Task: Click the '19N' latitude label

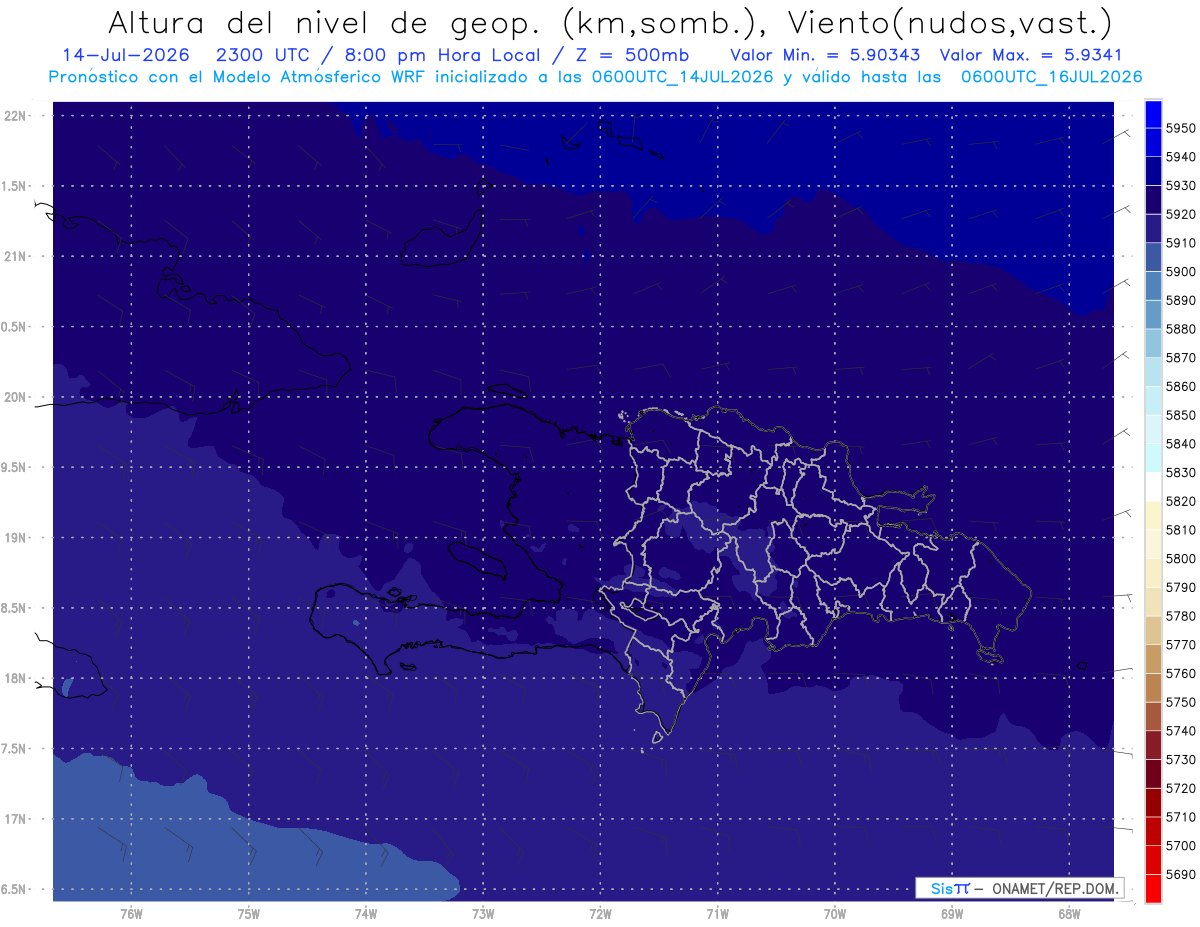Action: (17, 538)
